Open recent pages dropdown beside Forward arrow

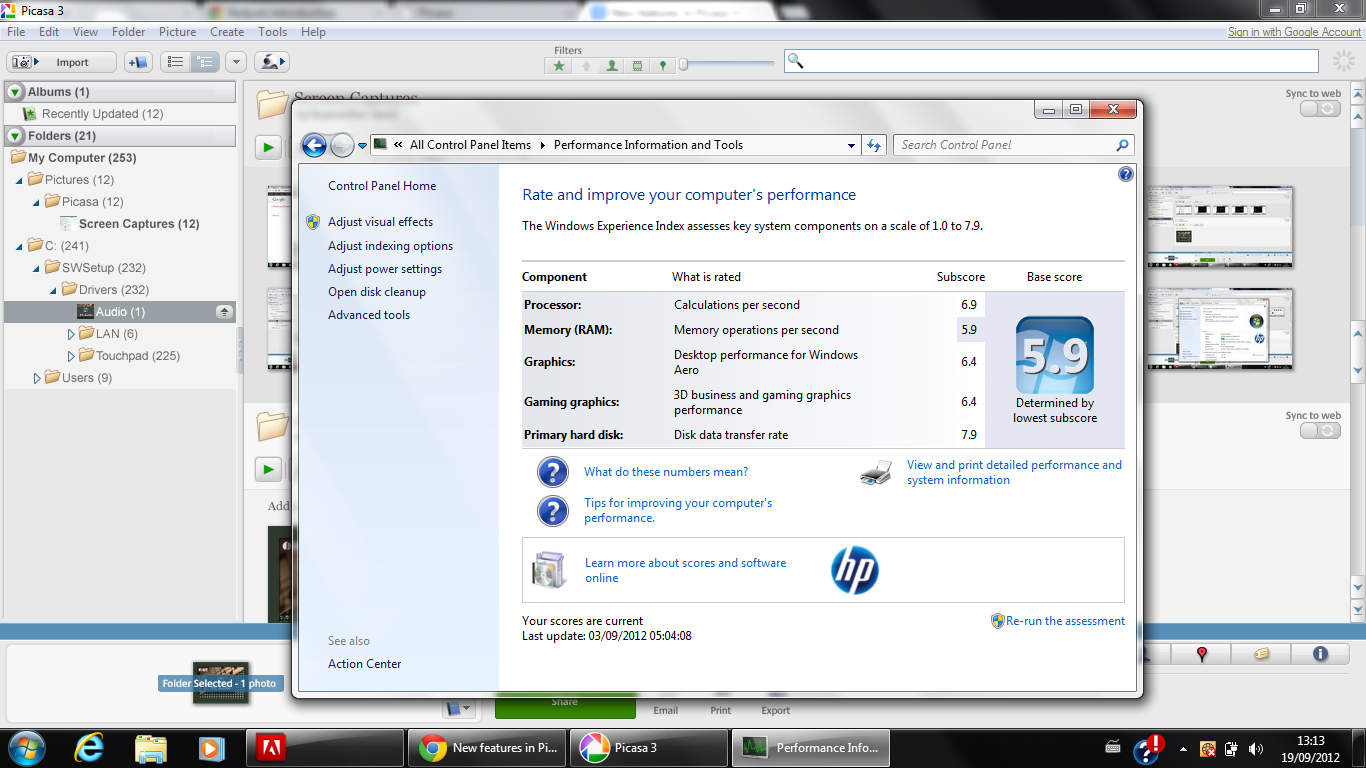362,146
